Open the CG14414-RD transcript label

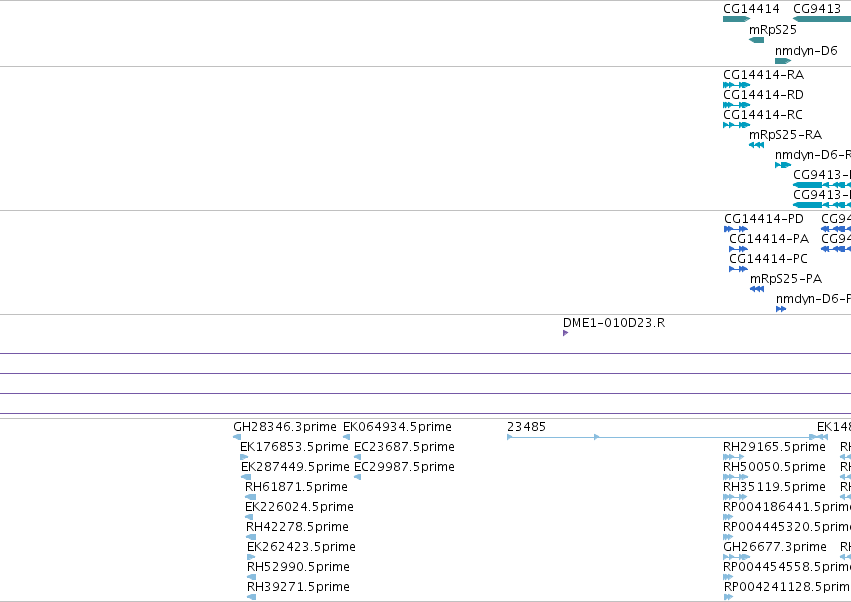[763, 95]
